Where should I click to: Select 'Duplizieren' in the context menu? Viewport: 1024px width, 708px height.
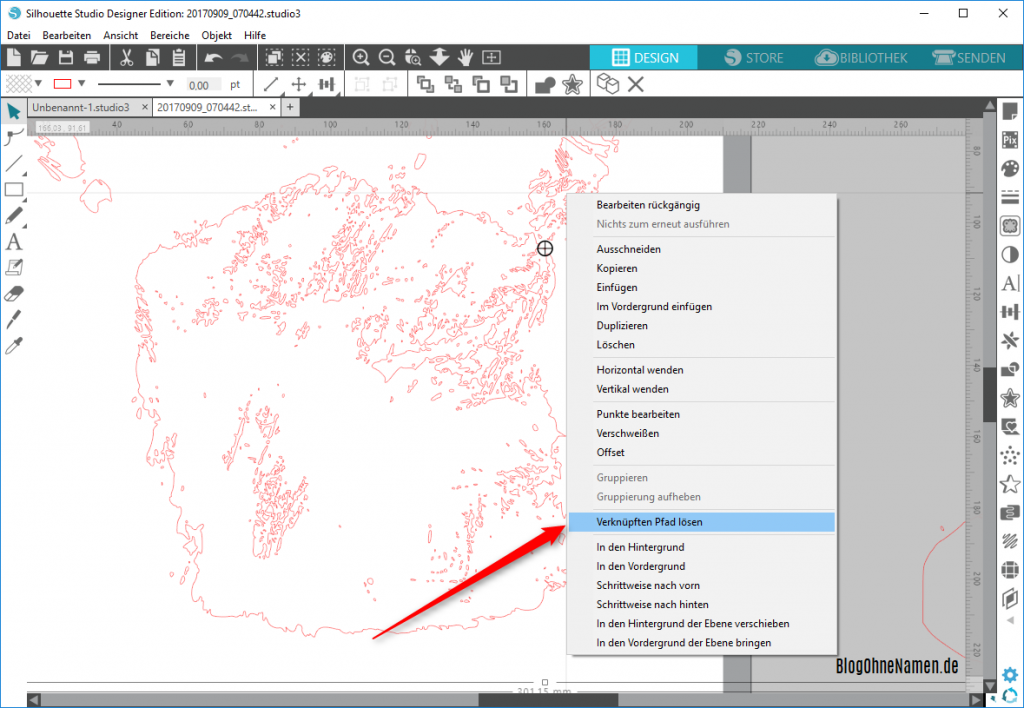pyautogui.click(x=622, y=326)
